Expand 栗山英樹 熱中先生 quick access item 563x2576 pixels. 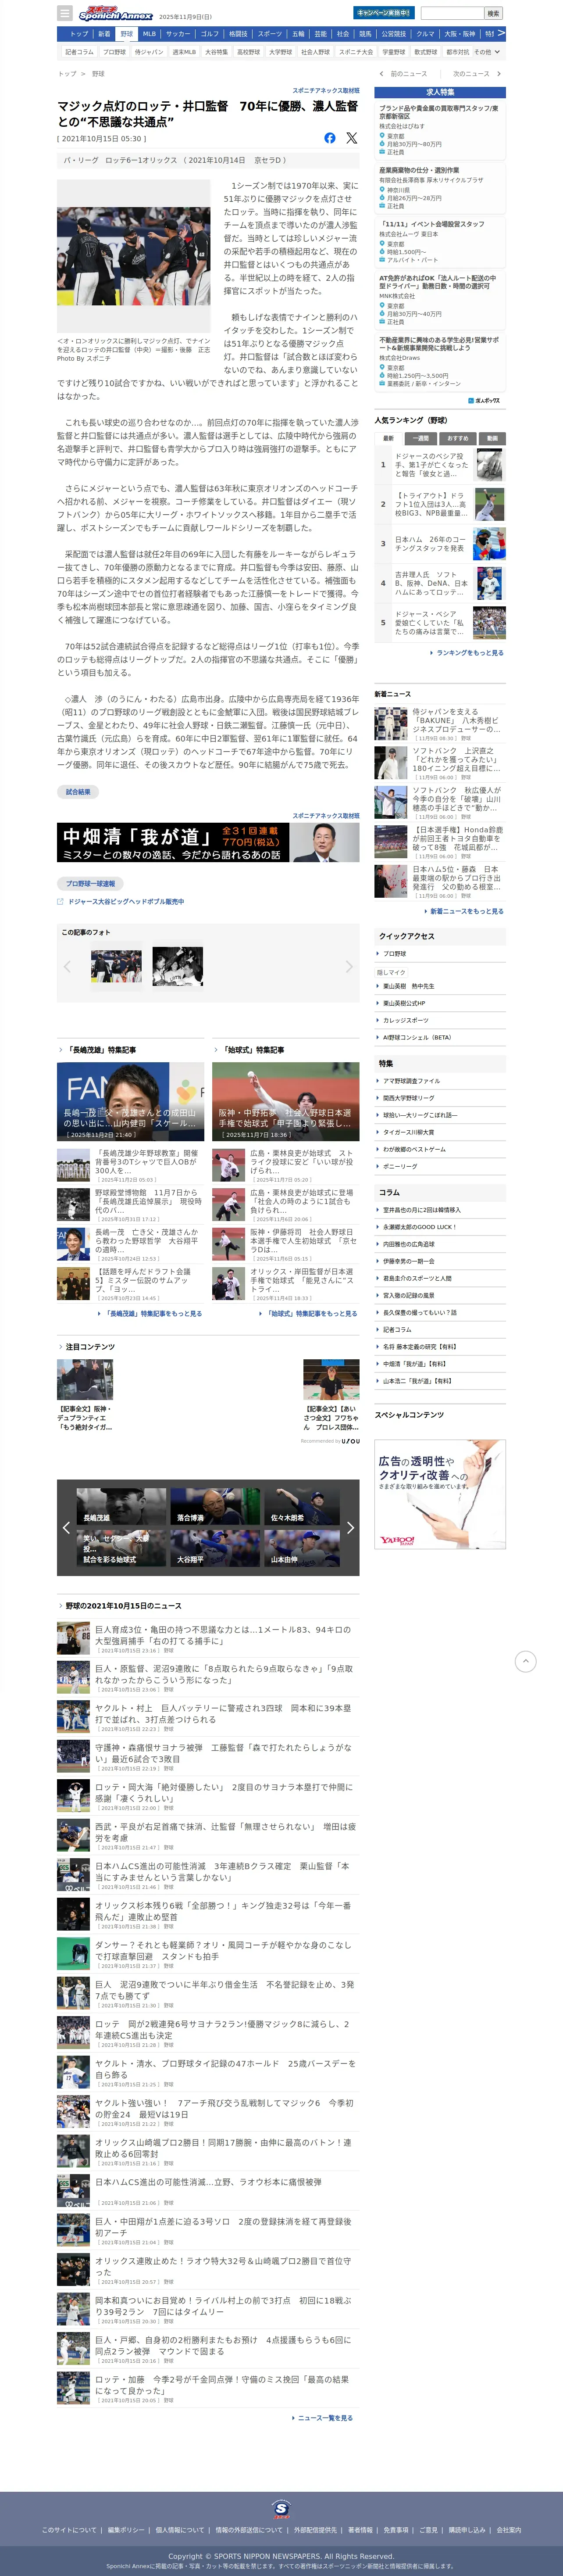tap(440, 986)
